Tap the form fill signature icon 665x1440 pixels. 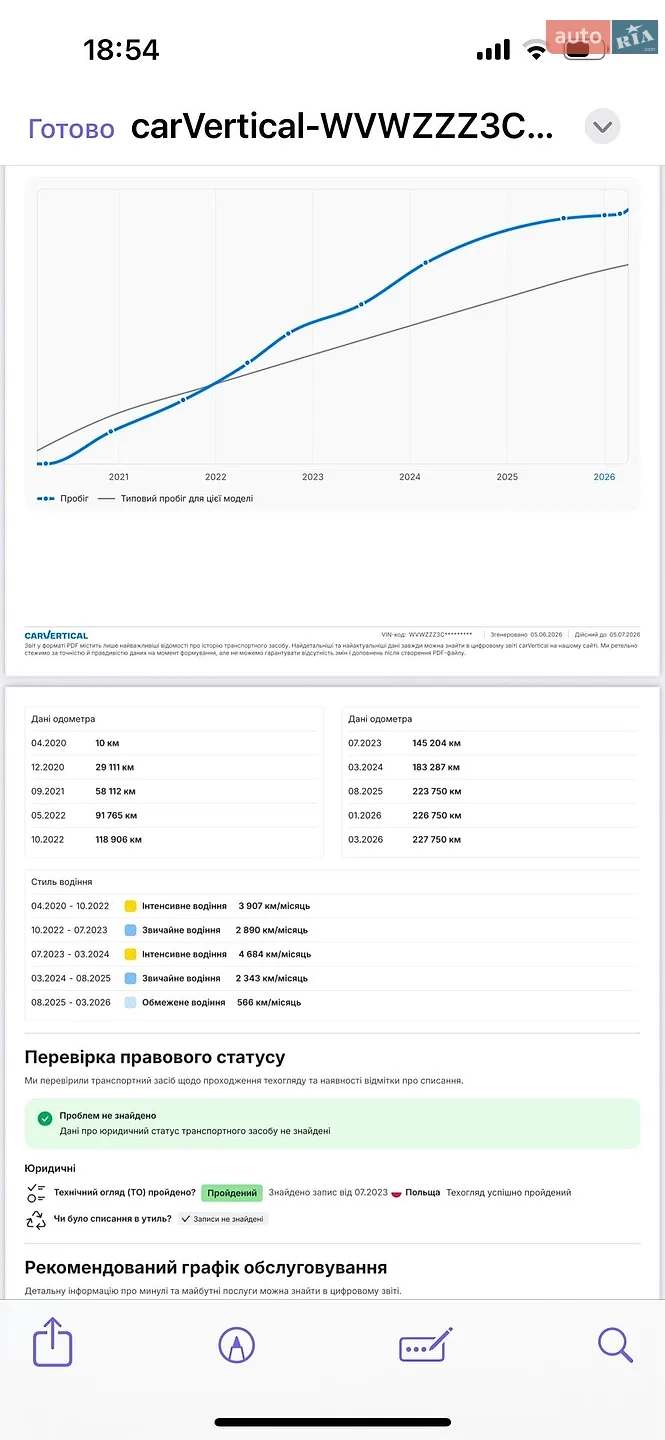[425, 1345]
